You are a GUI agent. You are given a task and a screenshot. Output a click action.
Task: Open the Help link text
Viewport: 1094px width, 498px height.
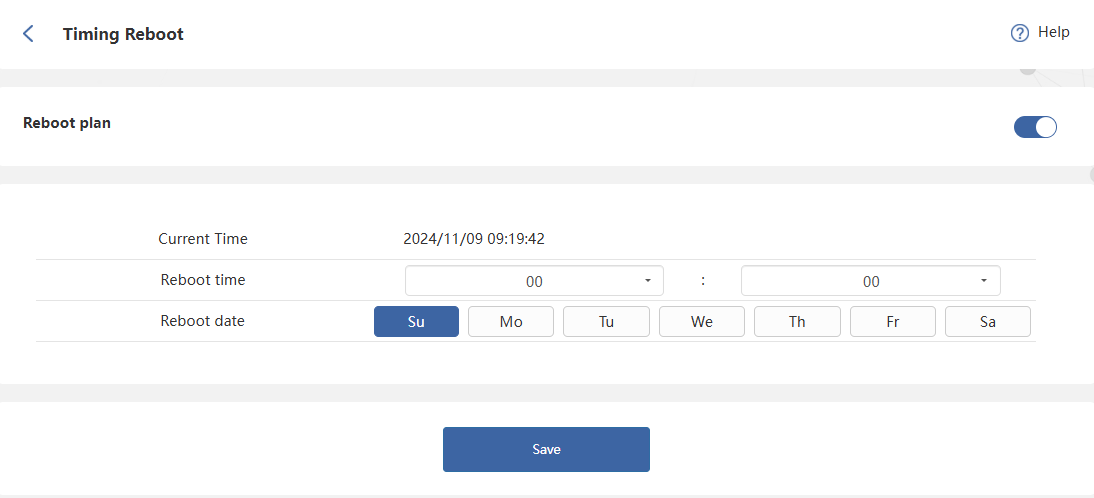pos(1053,32)
